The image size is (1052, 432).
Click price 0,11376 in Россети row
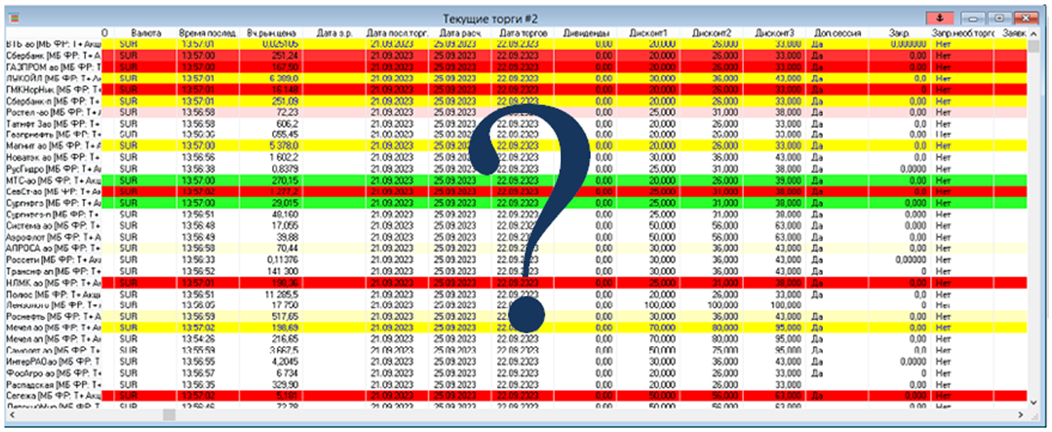coord(283,260)
